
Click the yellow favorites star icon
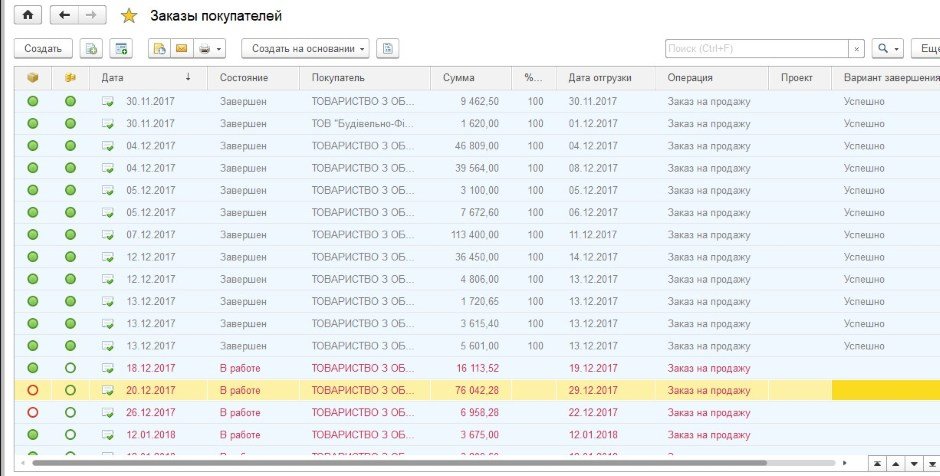click(128, 16)
